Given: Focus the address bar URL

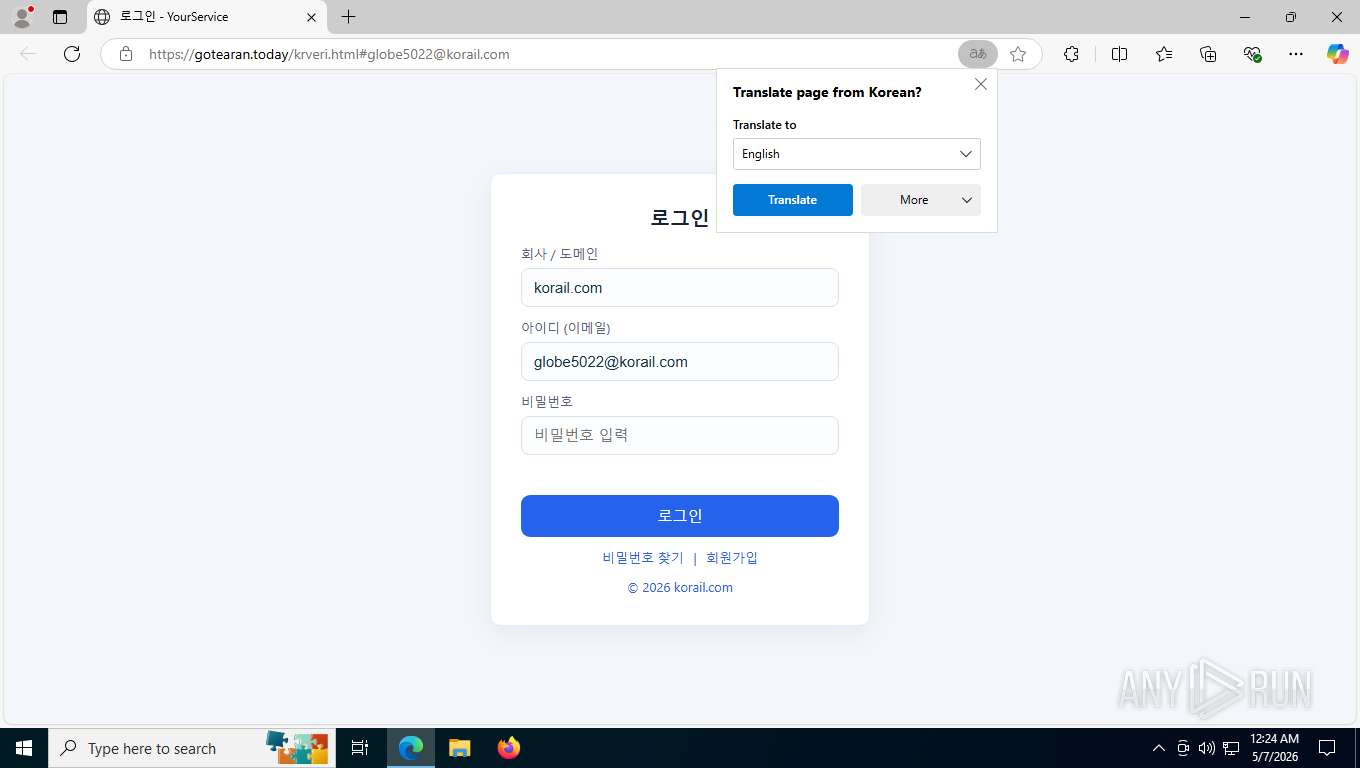Looking at the screenshot, I should click(329, 54).
